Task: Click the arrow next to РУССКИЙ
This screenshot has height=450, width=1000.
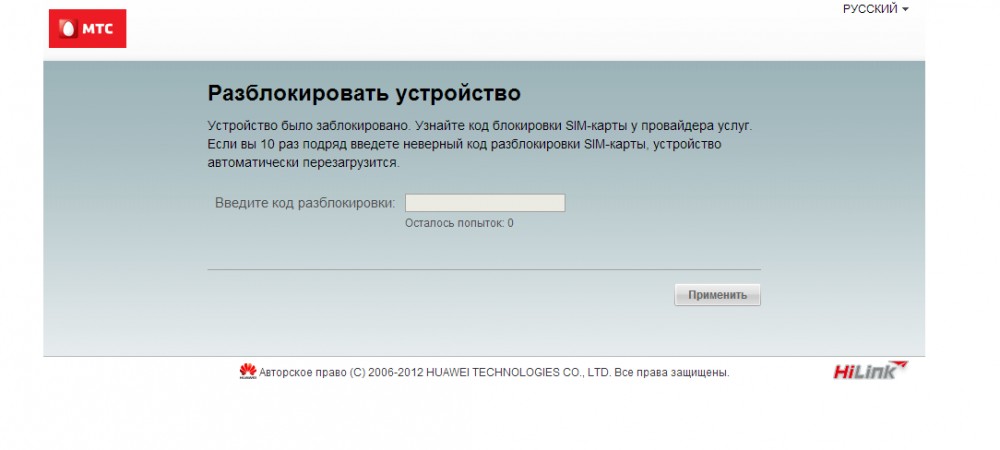Action: (x=905, y=9)
